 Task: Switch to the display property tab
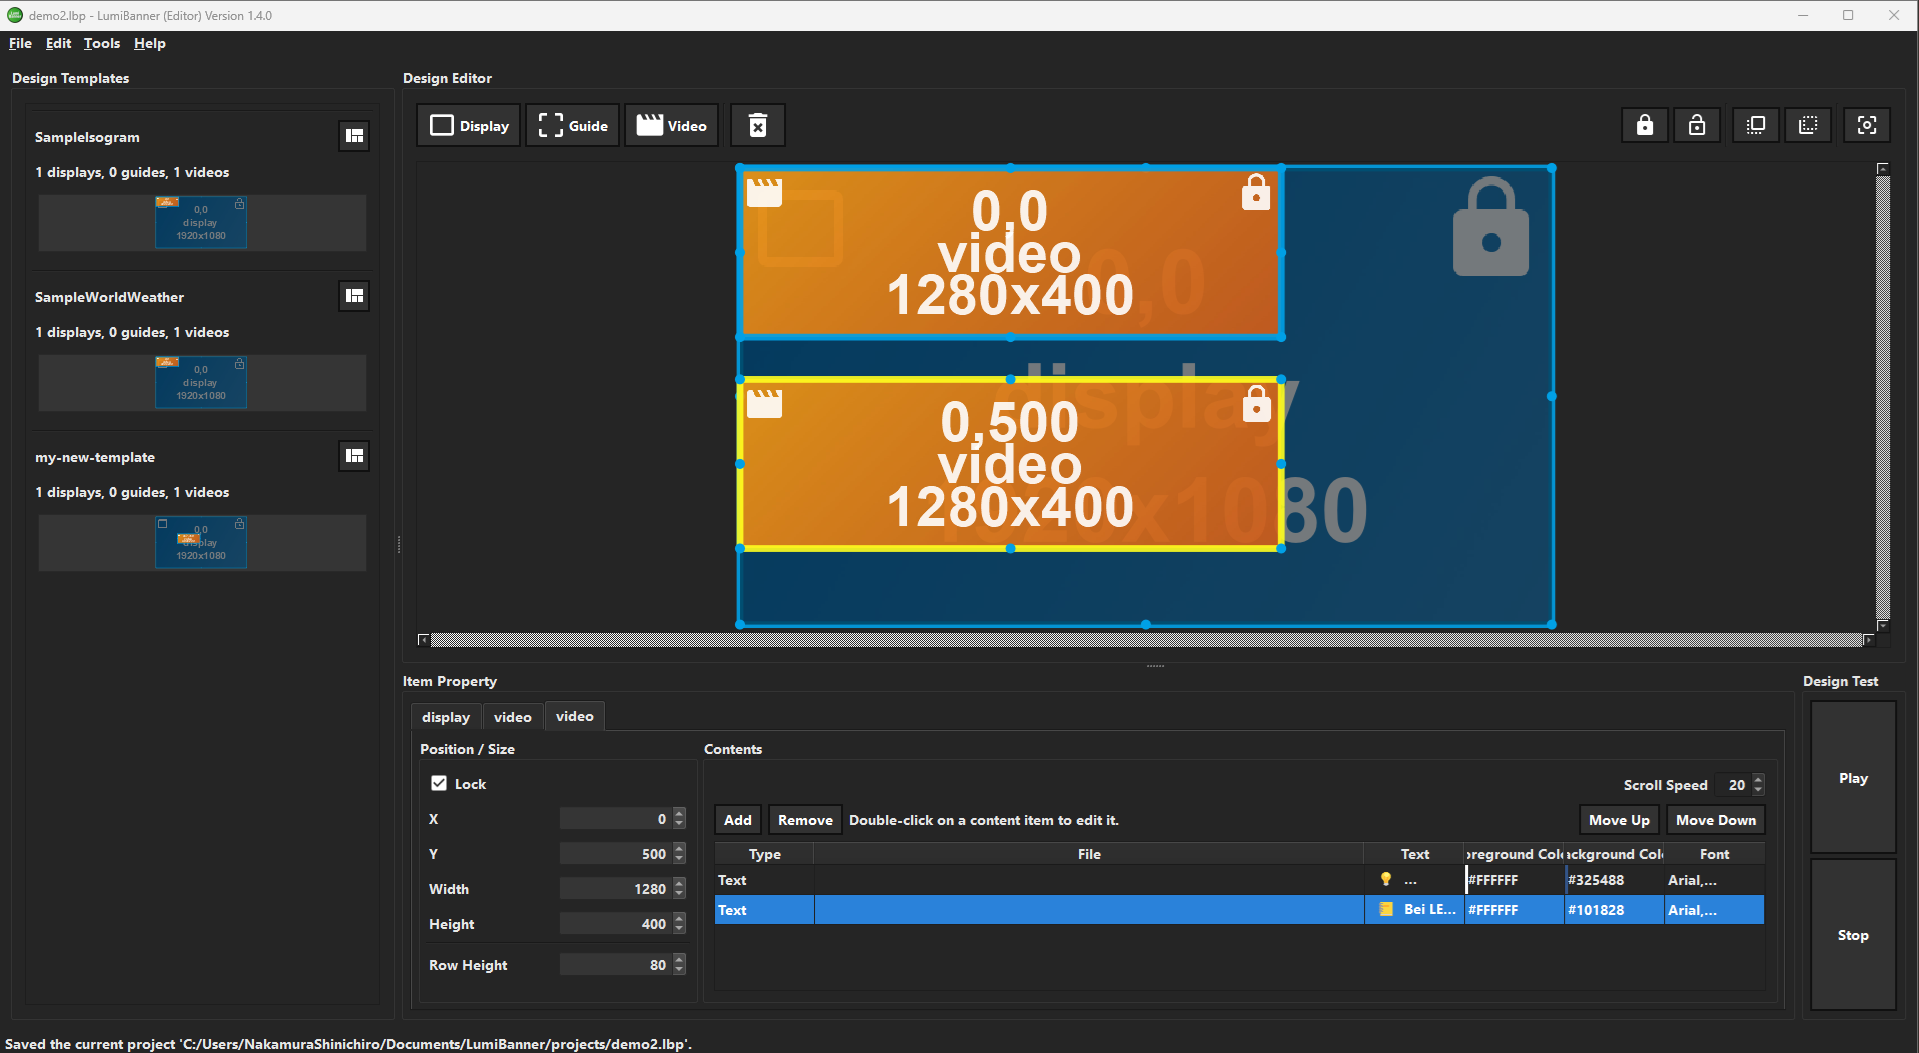(x=445, y=717)
